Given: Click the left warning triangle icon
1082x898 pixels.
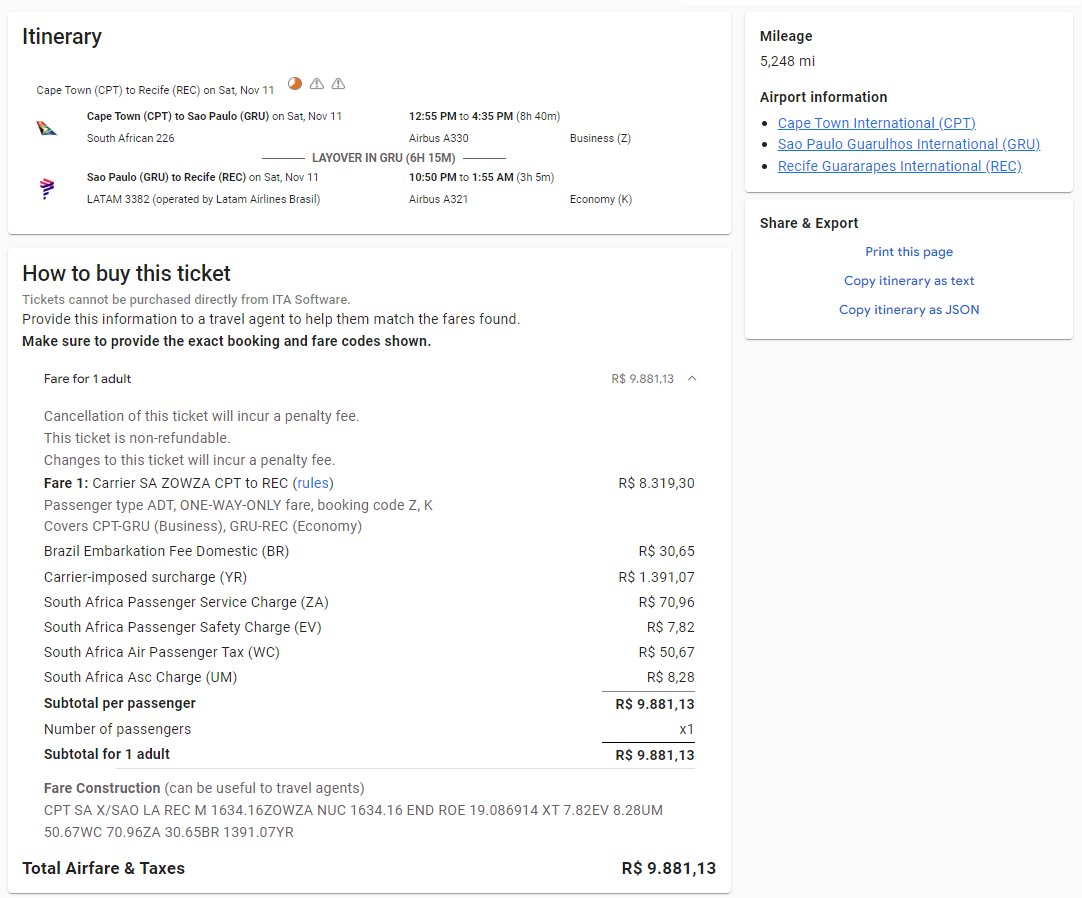Looking at the screenshot, I should 317,84.
